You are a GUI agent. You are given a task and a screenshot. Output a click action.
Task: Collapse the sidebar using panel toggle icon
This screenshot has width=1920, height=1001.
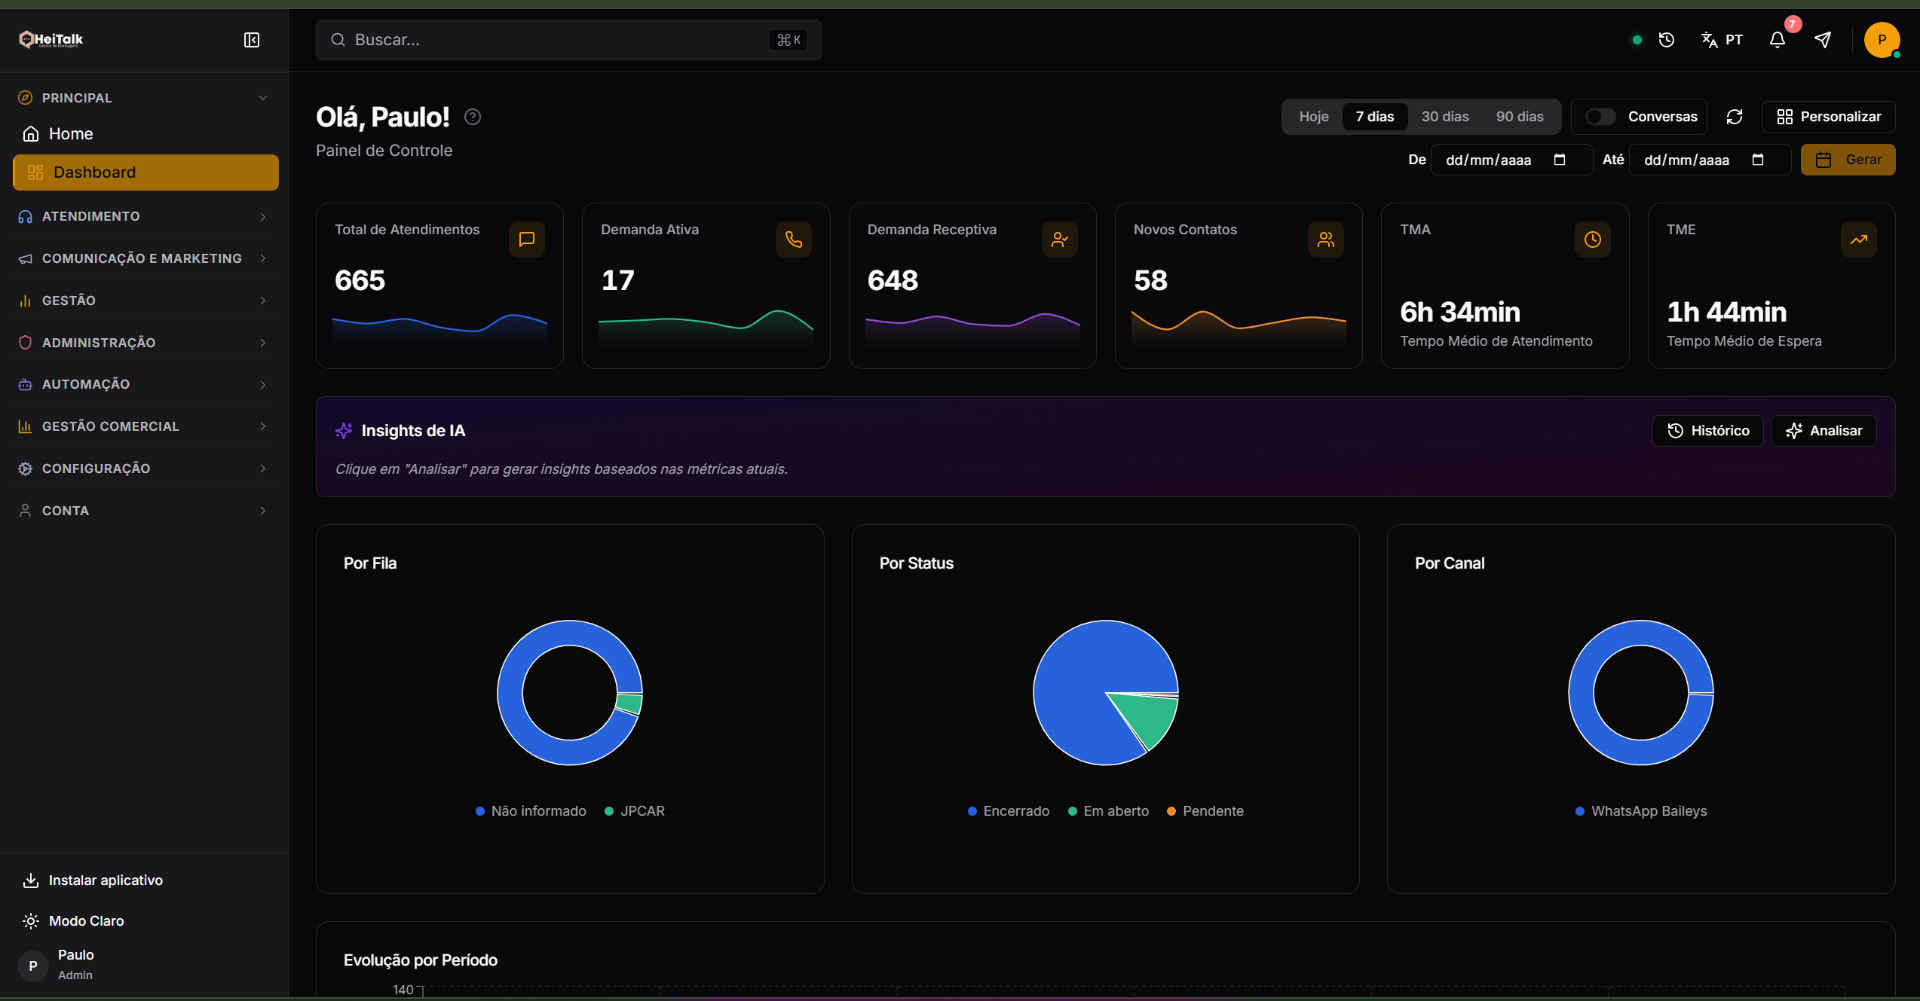tap(252, 40)
